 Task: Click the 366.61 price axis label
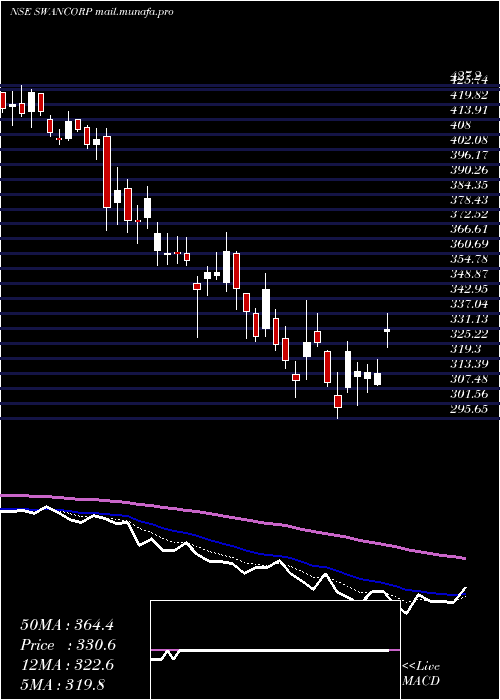click(x=470, y=229)
